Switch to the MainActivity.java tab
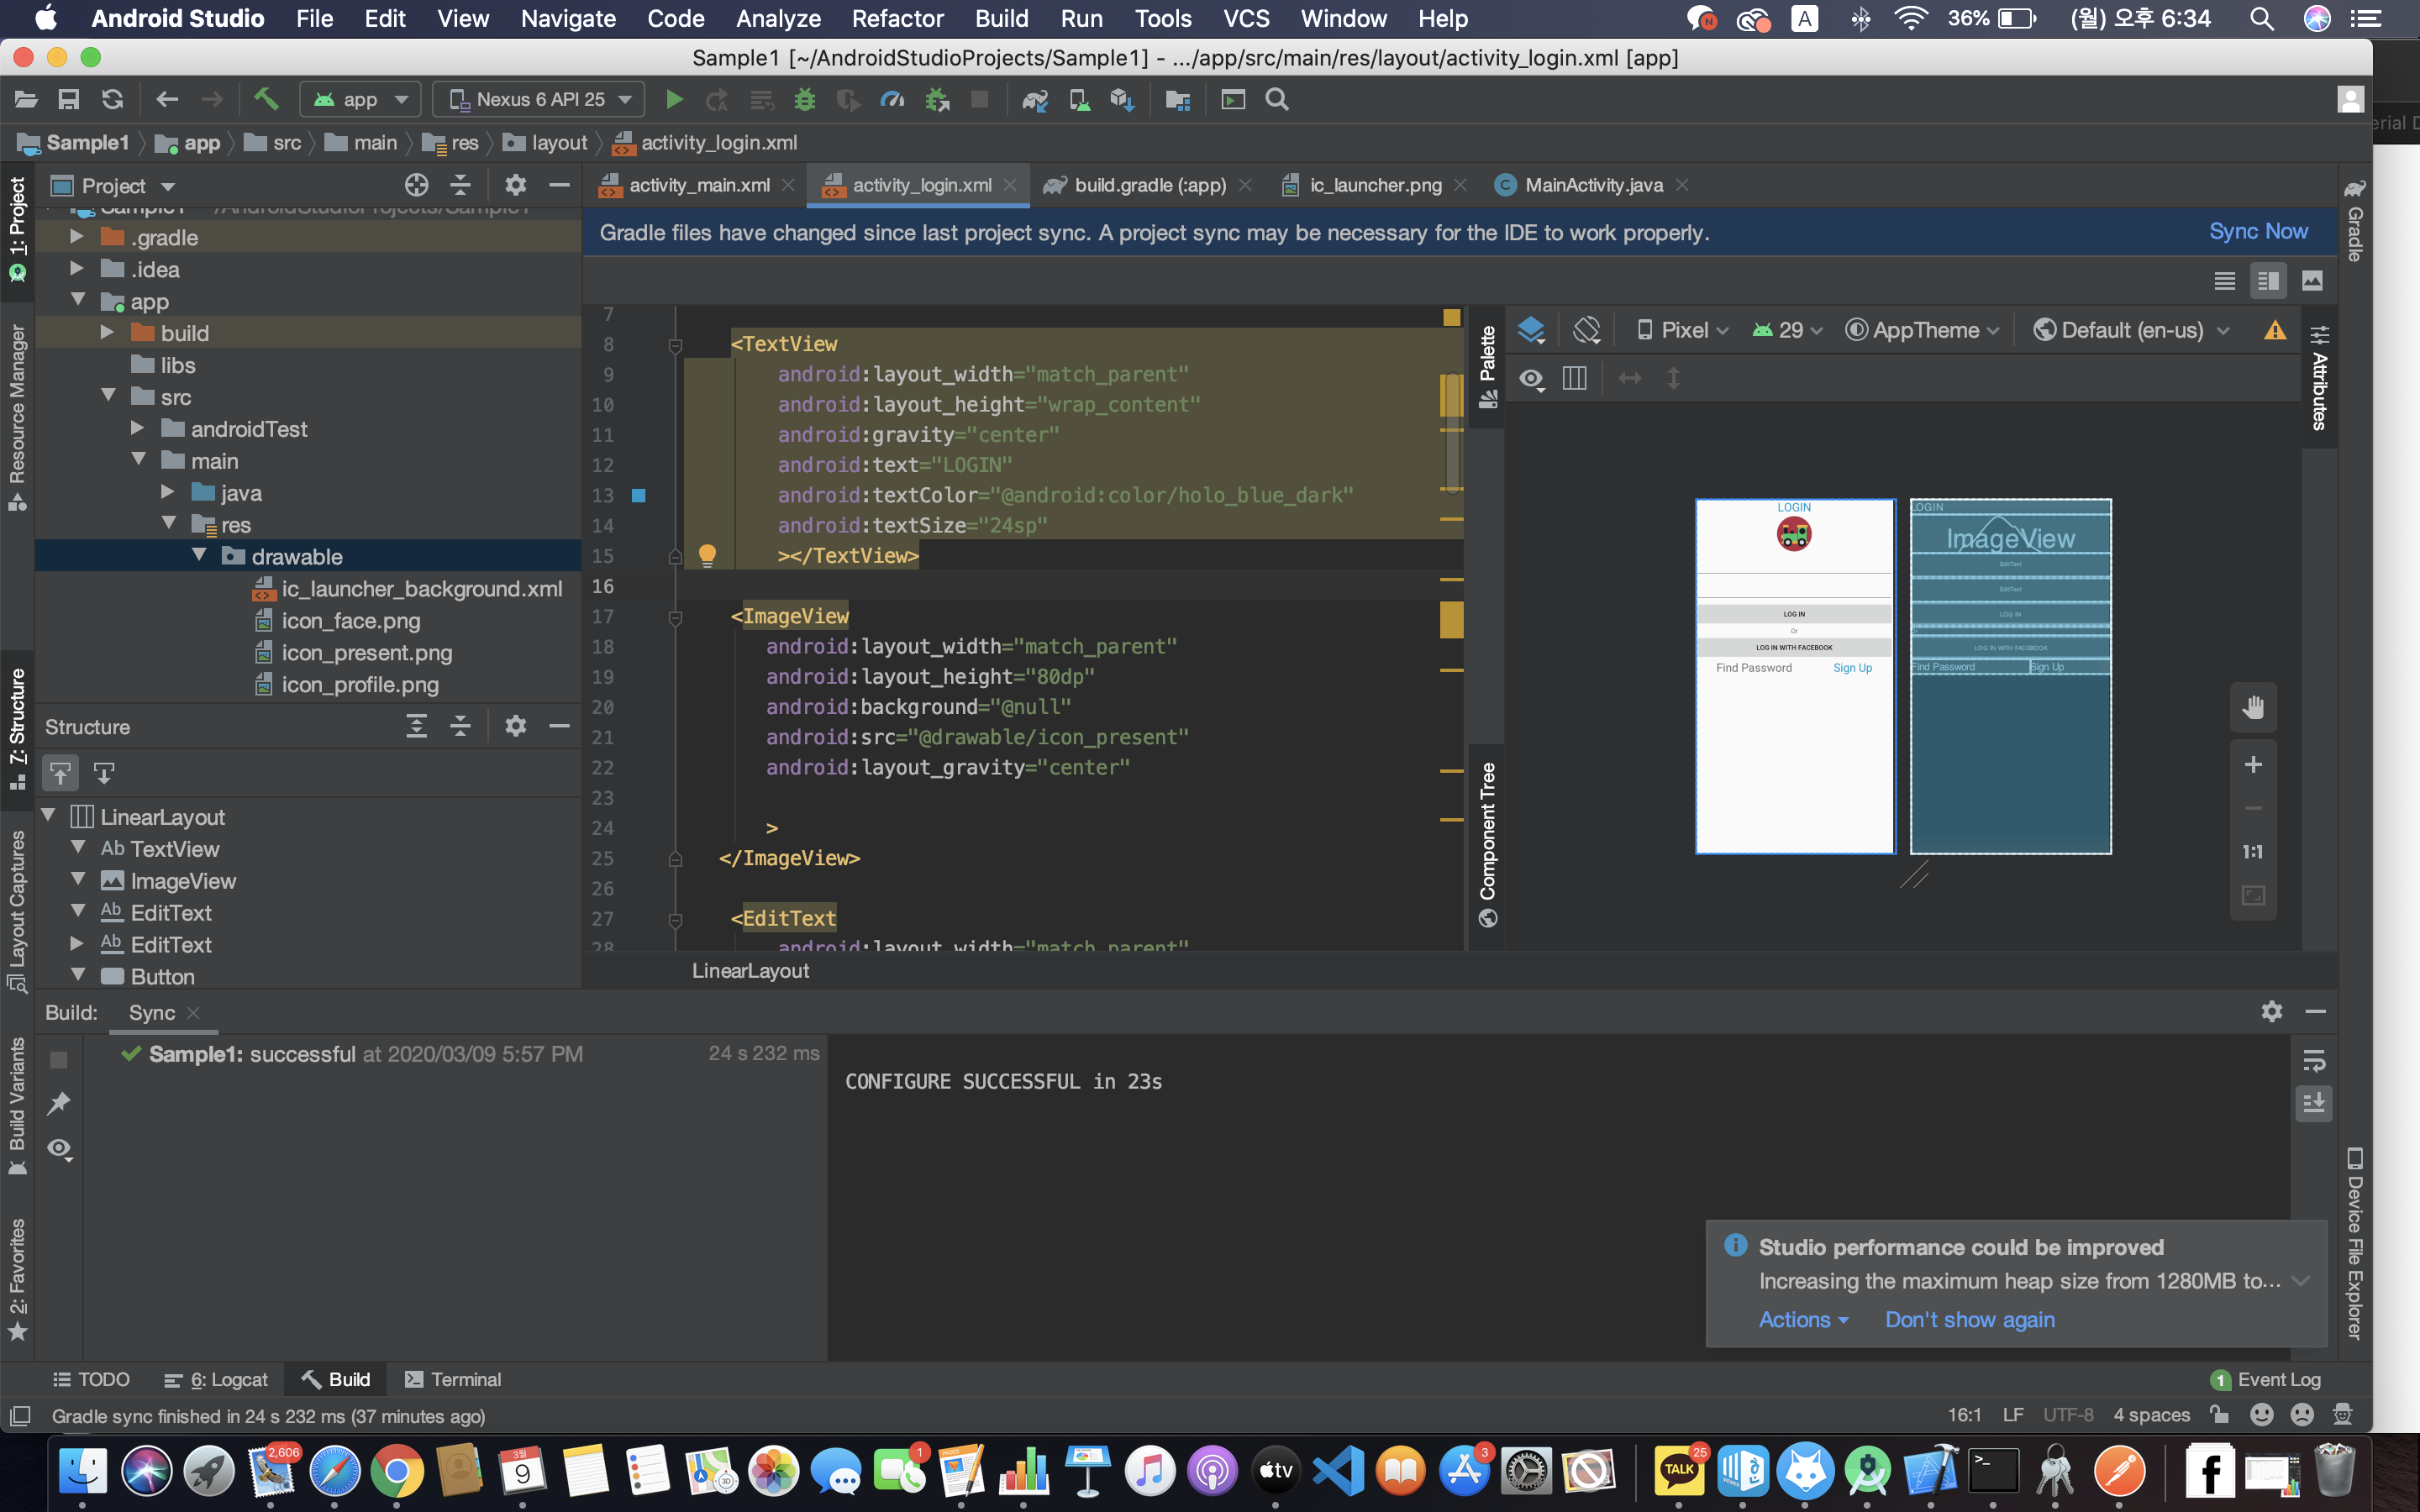The width and height of the screenshot is (2420, 1512). pos(1593,185)
